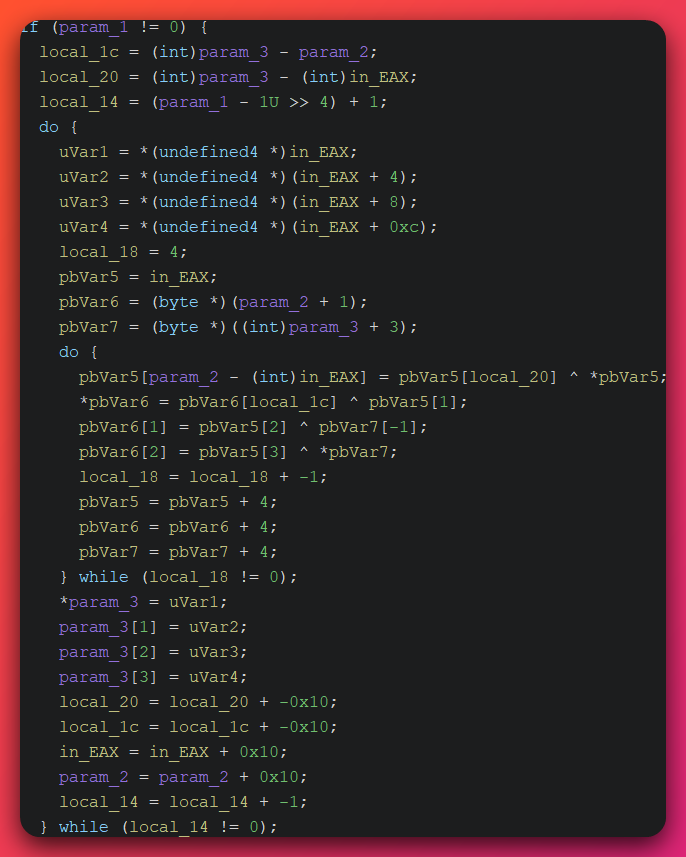Click the line '*pbVar6 = pbVar6[local_1c] ^ pbVar5[1];'
Viewport: 686px width, 857px height.
click(x=273, y=402)
